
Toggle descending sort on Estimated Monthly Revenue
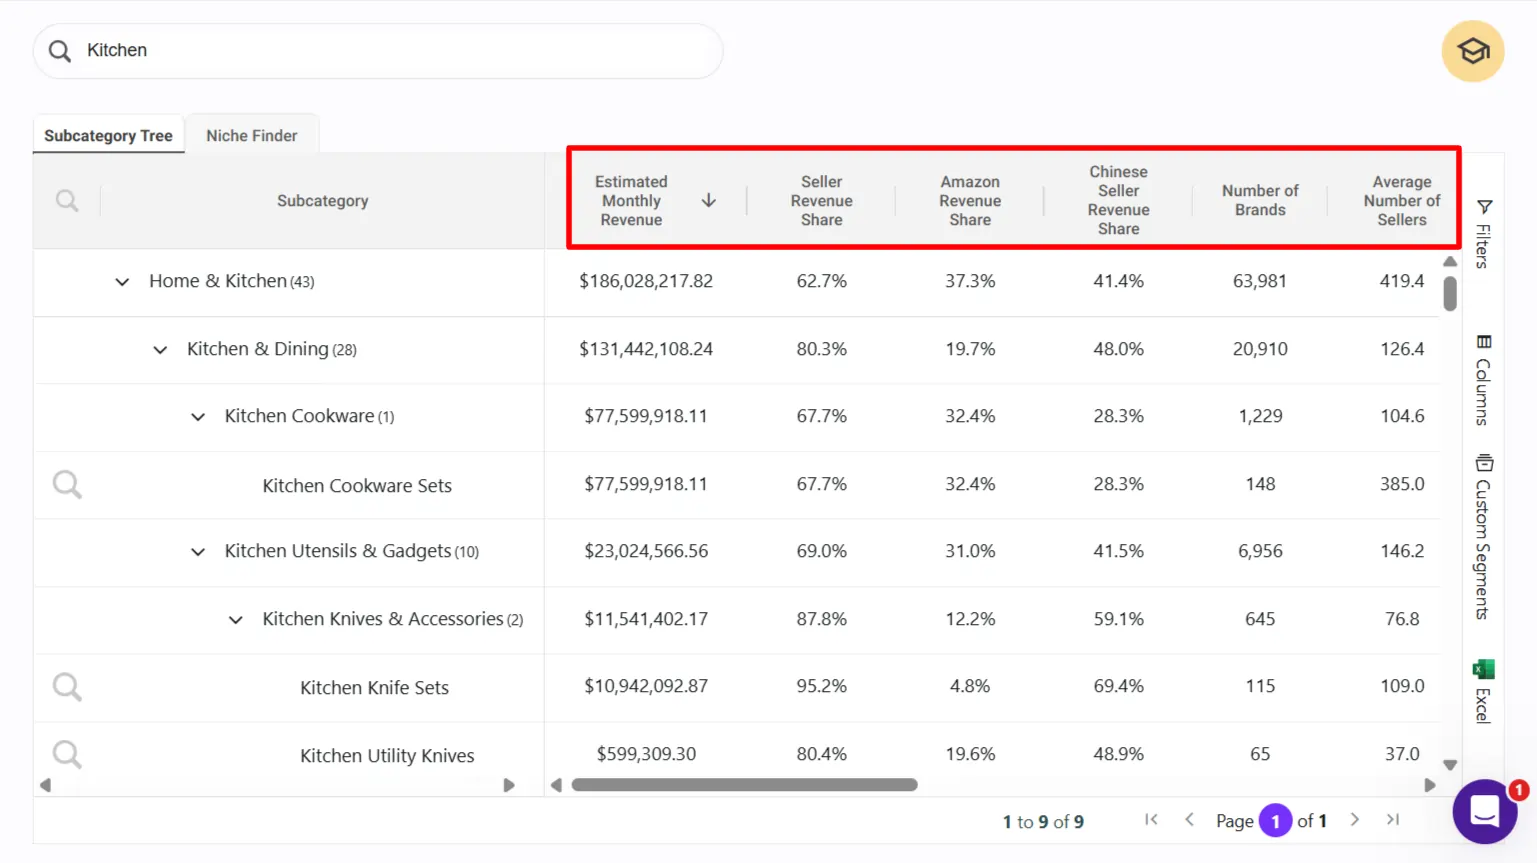pyautogui.click(x=708, y=200)
